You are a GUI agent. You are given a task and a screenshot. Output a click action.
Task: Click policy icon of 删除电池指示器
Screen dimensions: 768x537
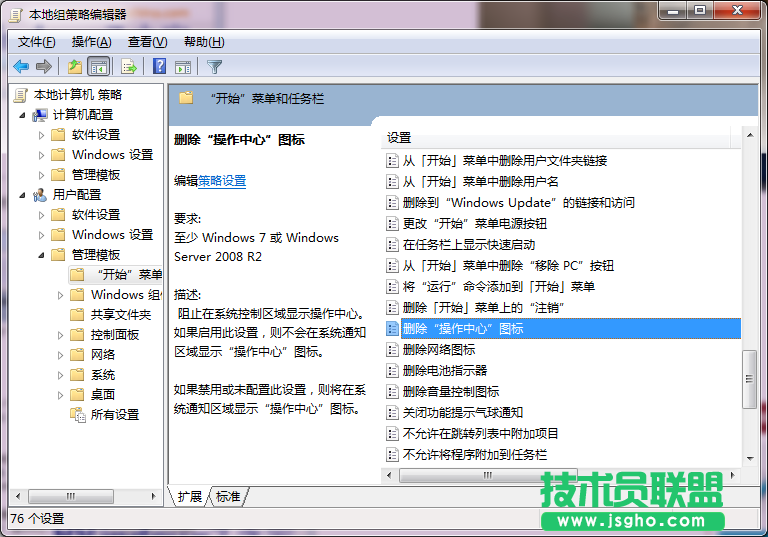tap(392, 371)
